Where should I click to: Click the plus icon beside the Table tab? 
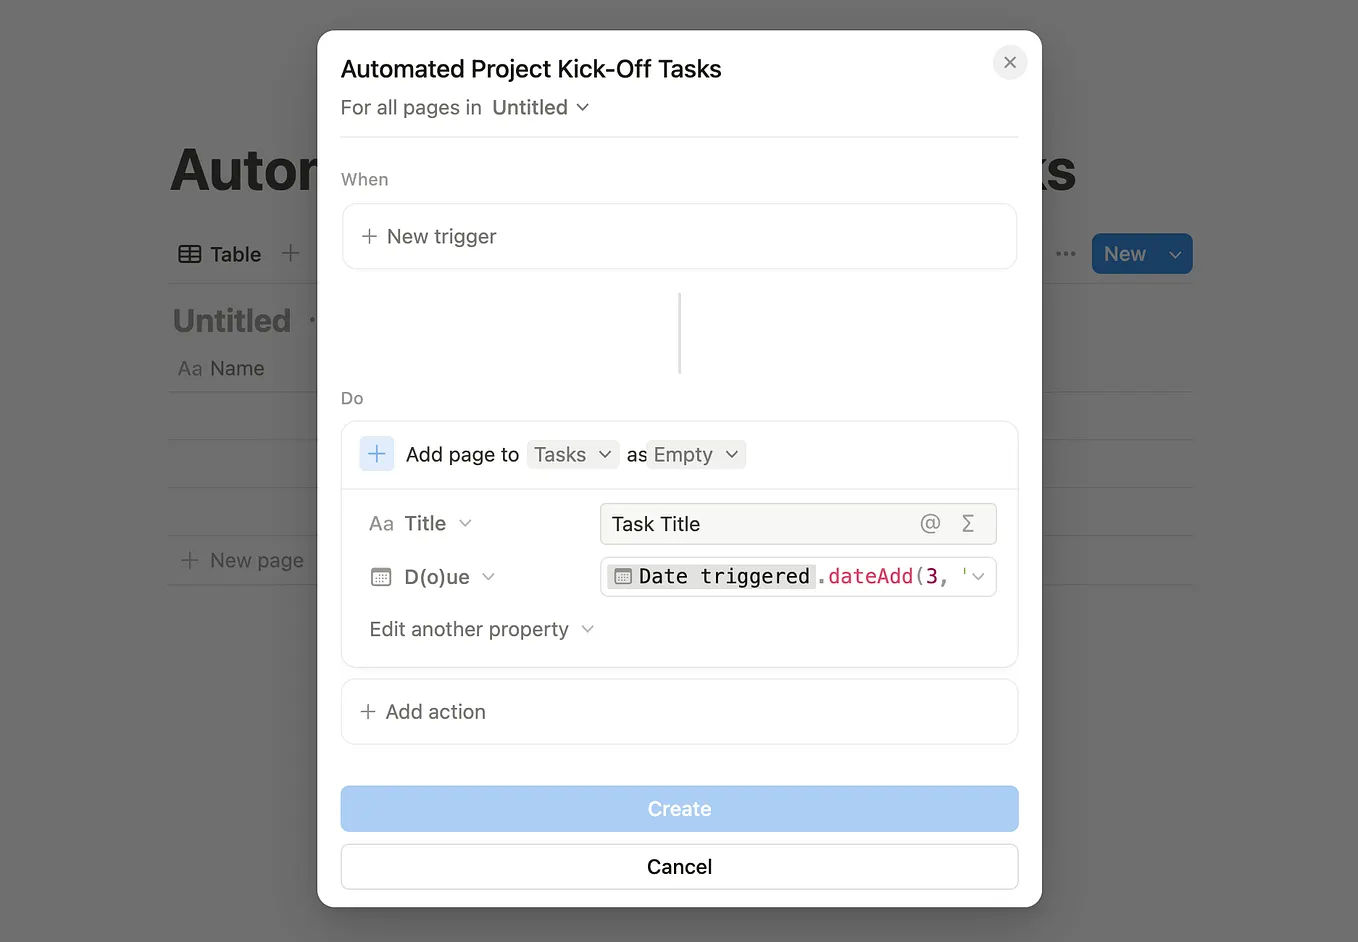point(291,254)
